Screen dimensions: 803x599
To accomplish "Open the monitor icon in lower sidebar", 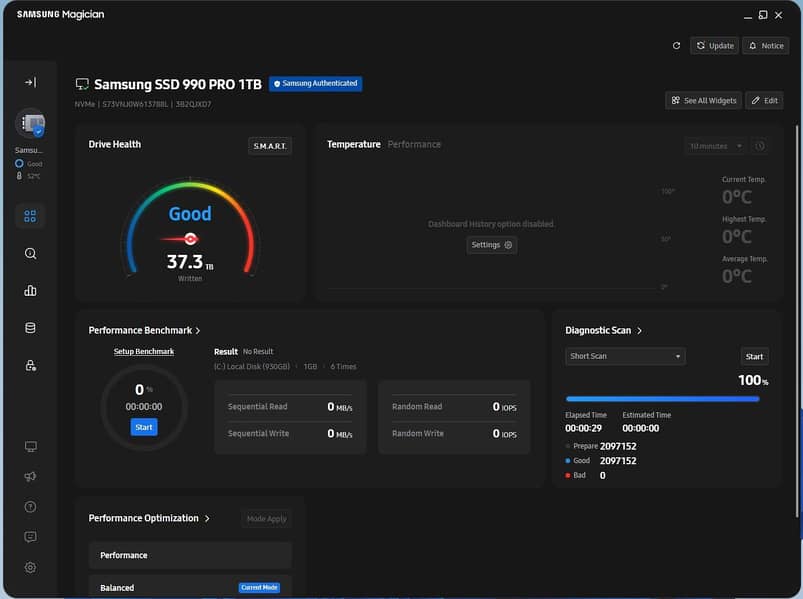I will click(x=30, y=446).
